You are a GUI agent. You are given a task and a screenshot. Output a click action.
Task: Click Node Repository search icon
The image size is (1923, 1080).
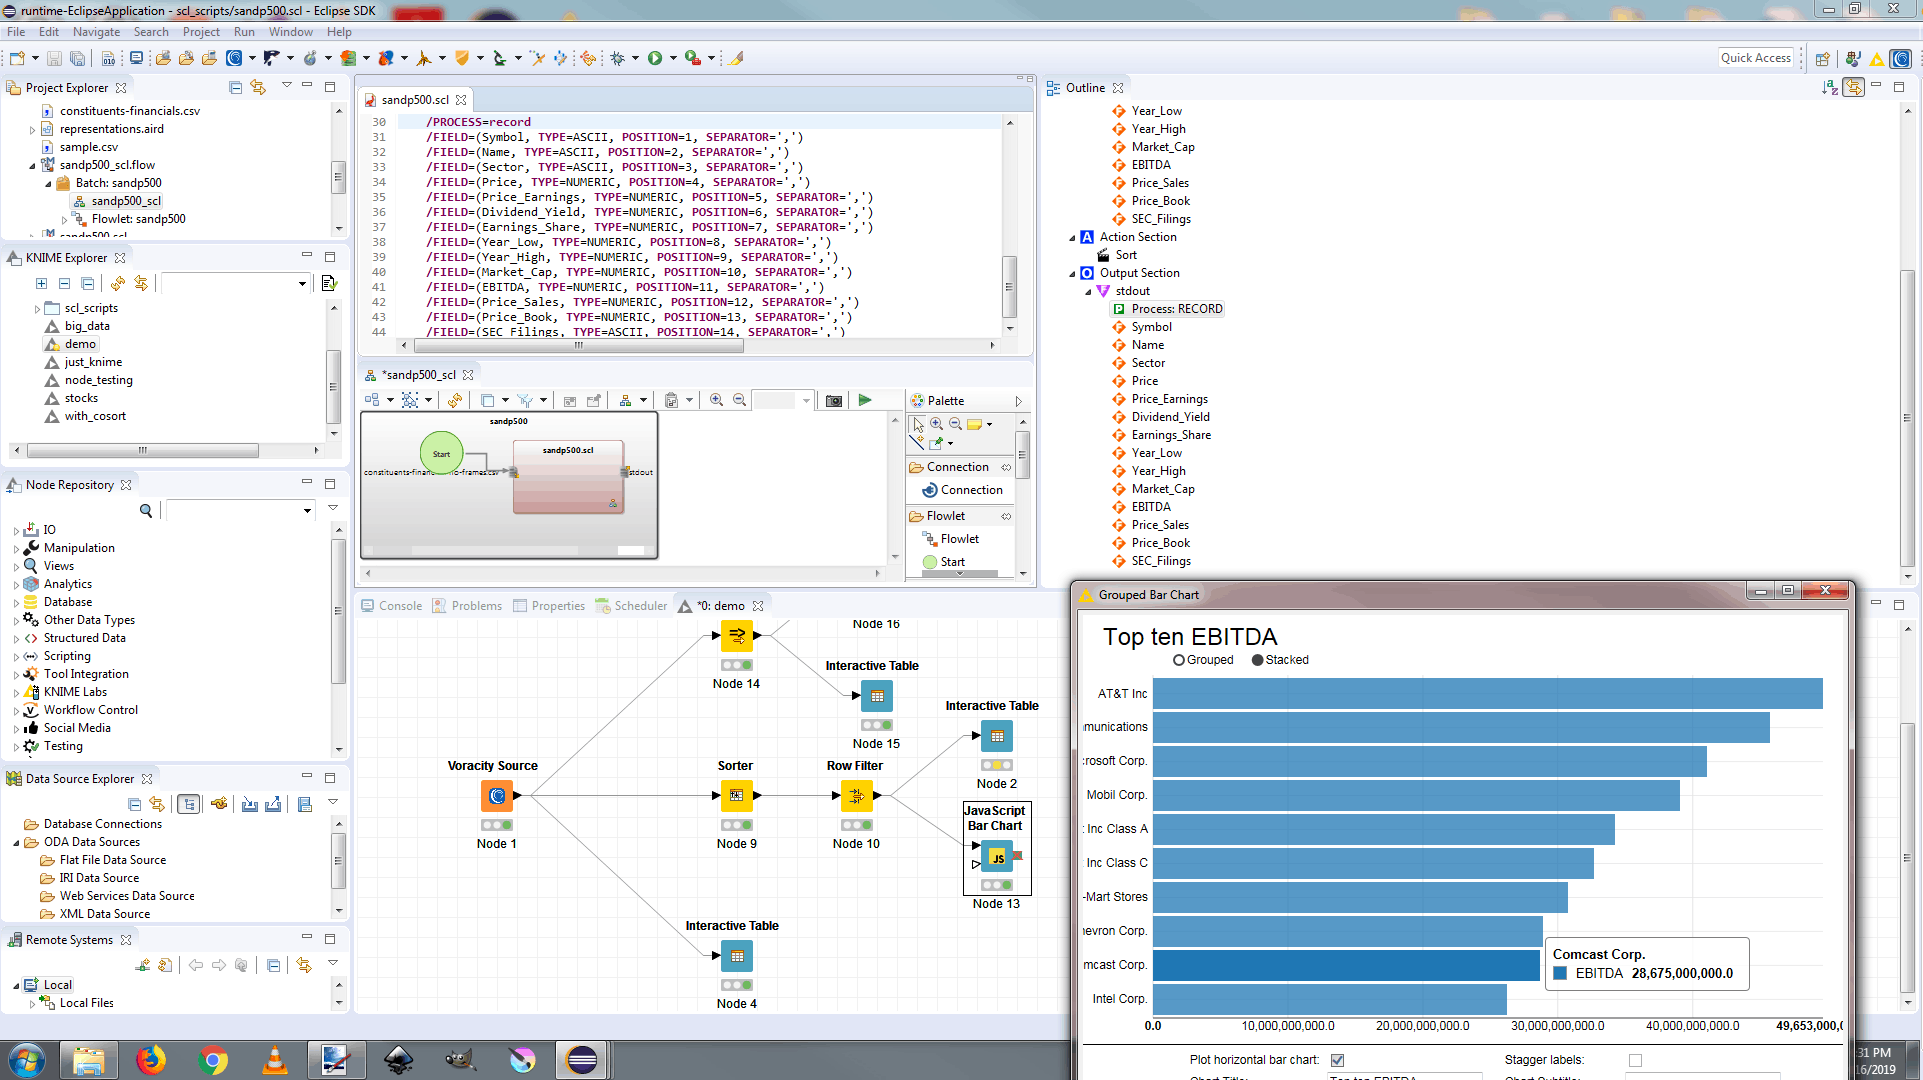pyautogui.click(x=146, y=511)
